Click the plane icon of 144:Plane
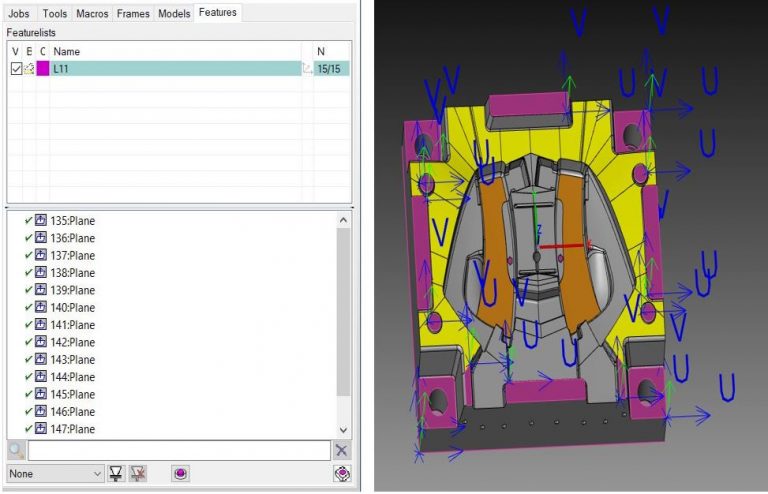 (x=41, y=377)
